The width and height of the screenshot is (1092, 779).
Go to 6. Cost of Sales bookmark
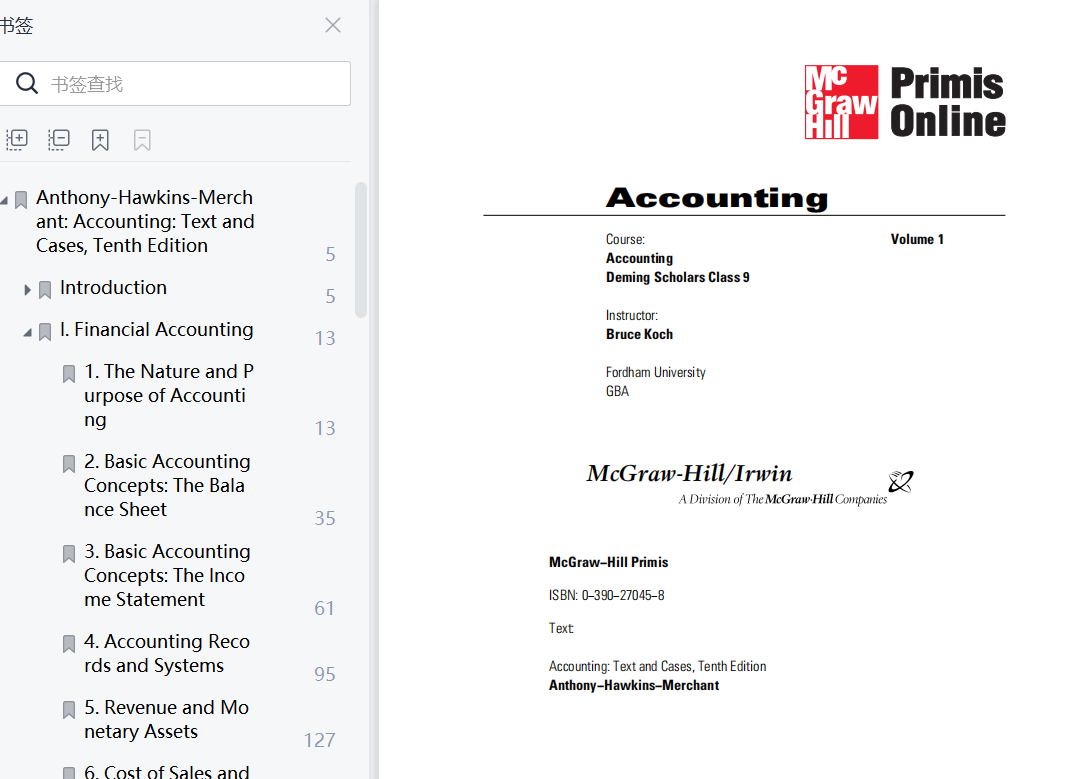(x=166, y=771)
